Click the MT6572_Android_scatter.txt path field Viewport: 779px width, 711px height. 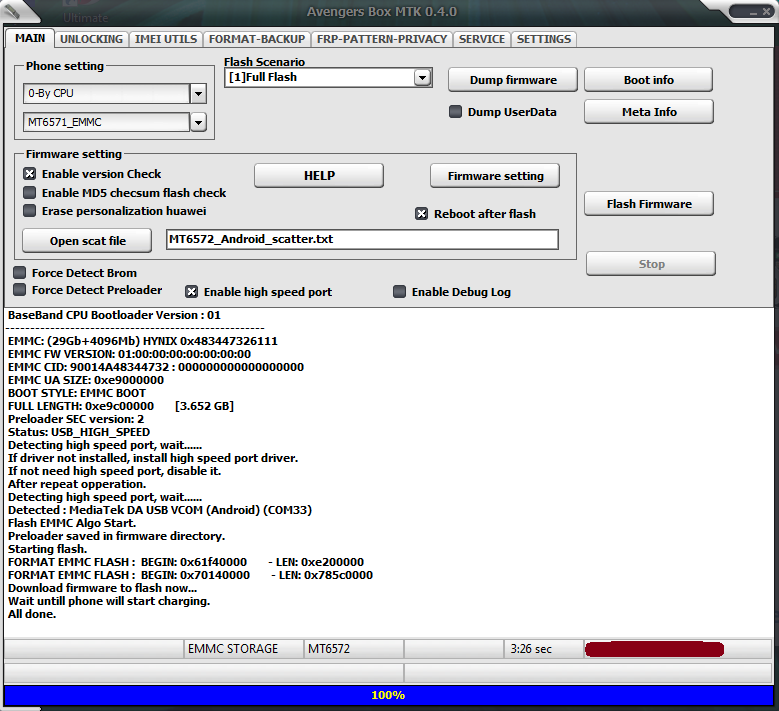[362, 239]
